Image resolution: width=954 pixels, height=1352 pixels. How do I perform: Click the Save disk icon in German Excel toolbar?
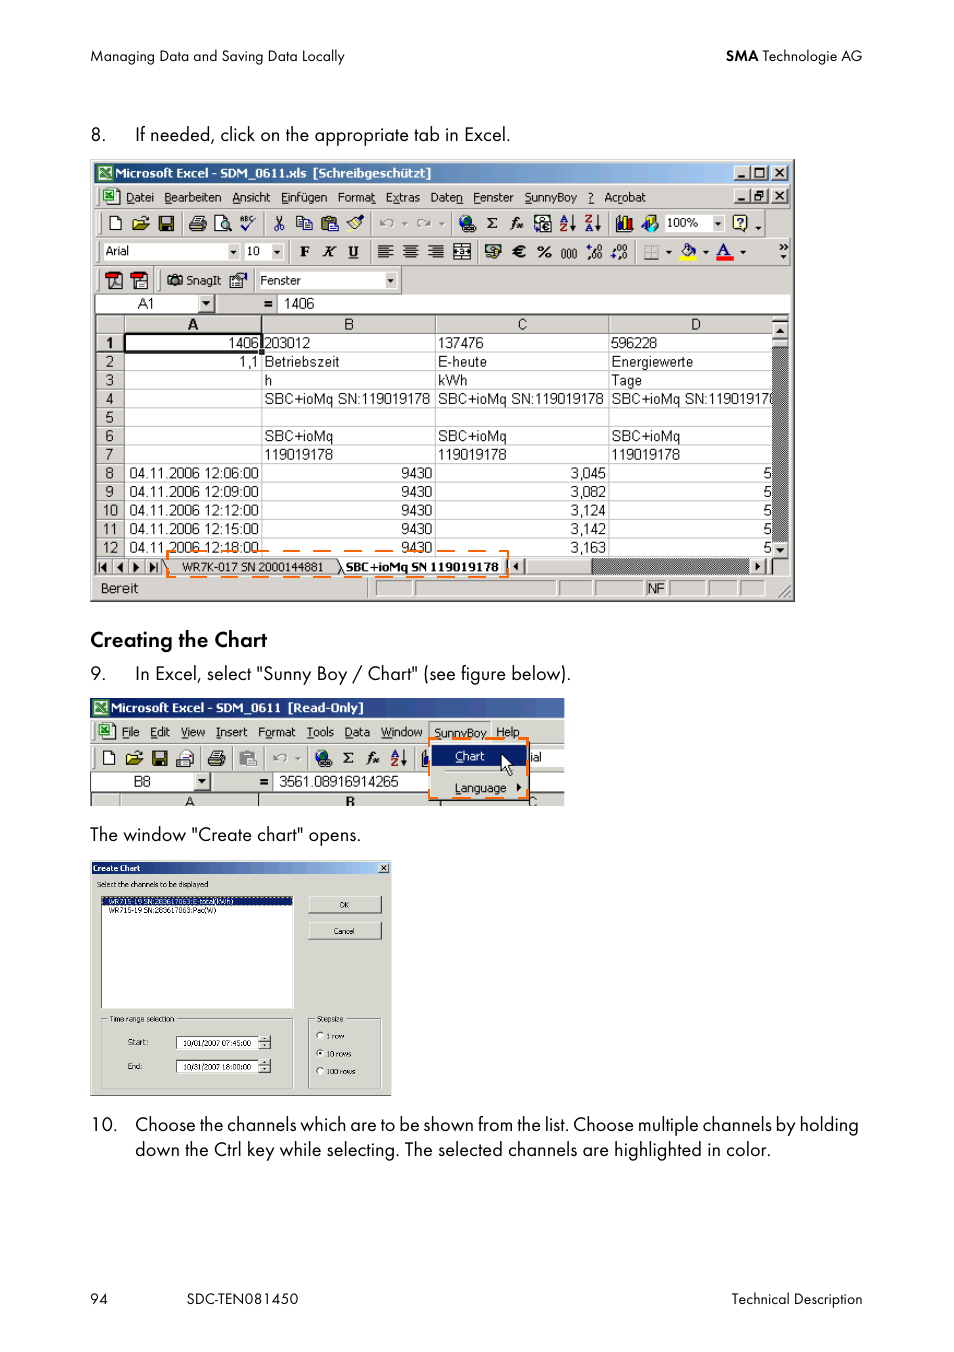(166, 223)
